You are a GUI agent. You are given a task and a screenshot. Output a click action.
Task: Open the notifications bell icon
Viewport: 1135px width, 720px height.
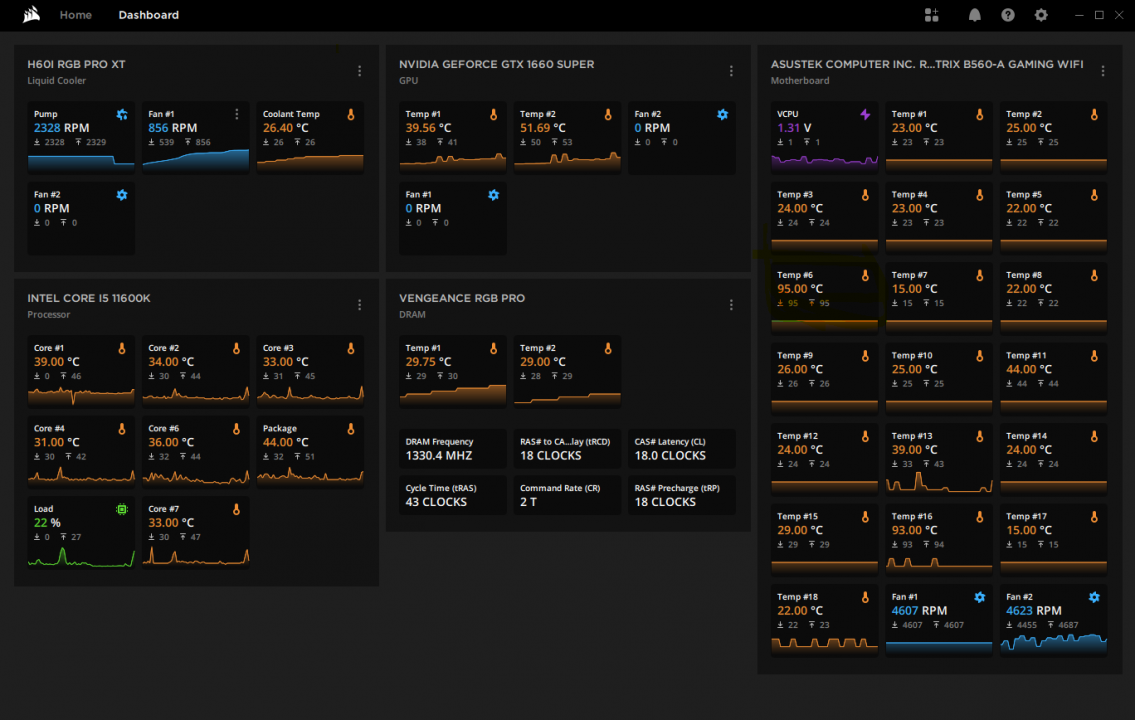click(974, 15)
